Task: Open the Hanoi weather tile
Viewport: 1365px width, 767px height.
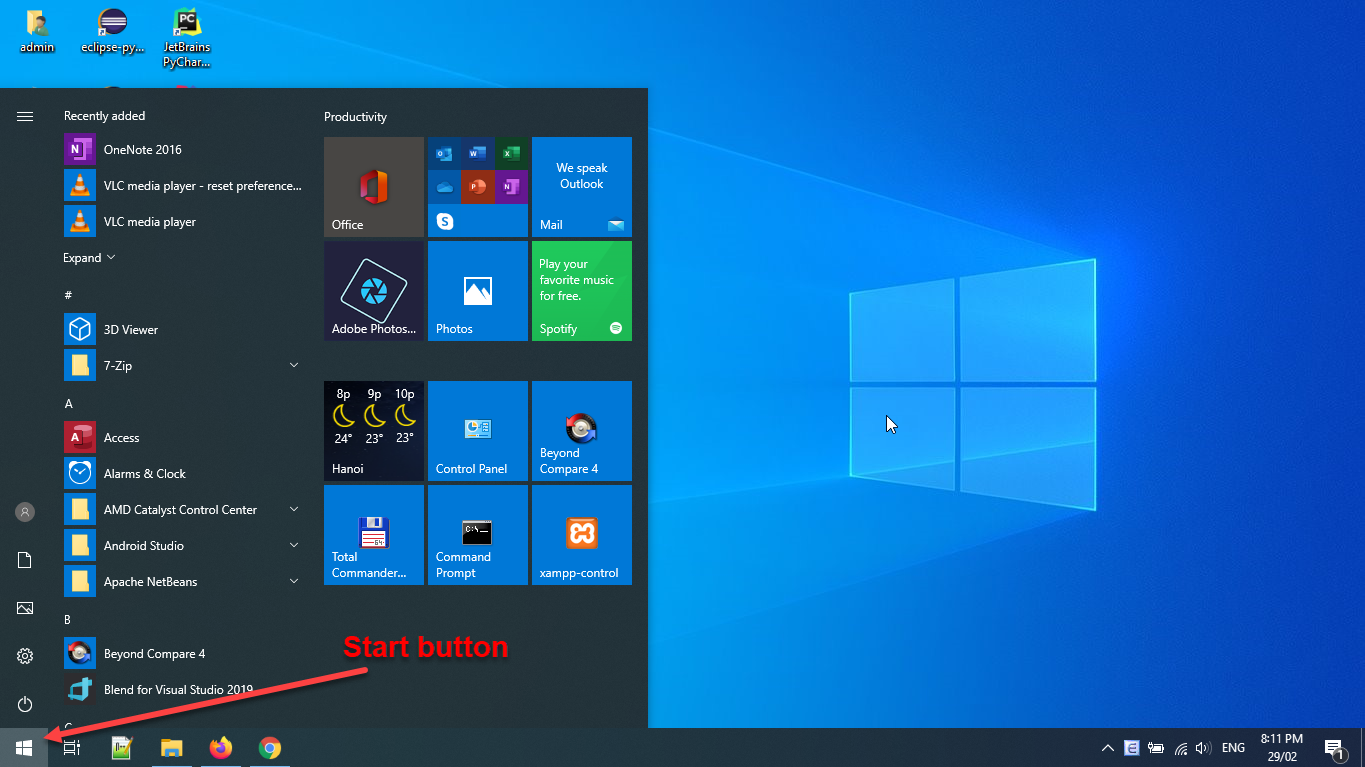Action: [x=374, y=431]
